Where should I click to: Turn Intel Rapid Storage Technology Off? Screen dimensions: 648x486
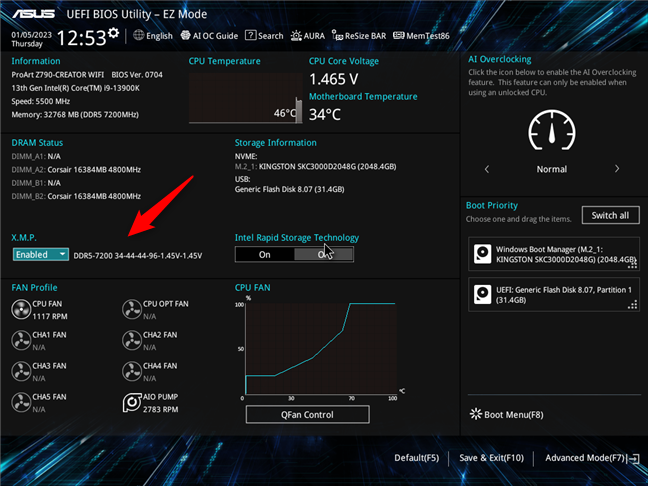(x=324, y=255)
